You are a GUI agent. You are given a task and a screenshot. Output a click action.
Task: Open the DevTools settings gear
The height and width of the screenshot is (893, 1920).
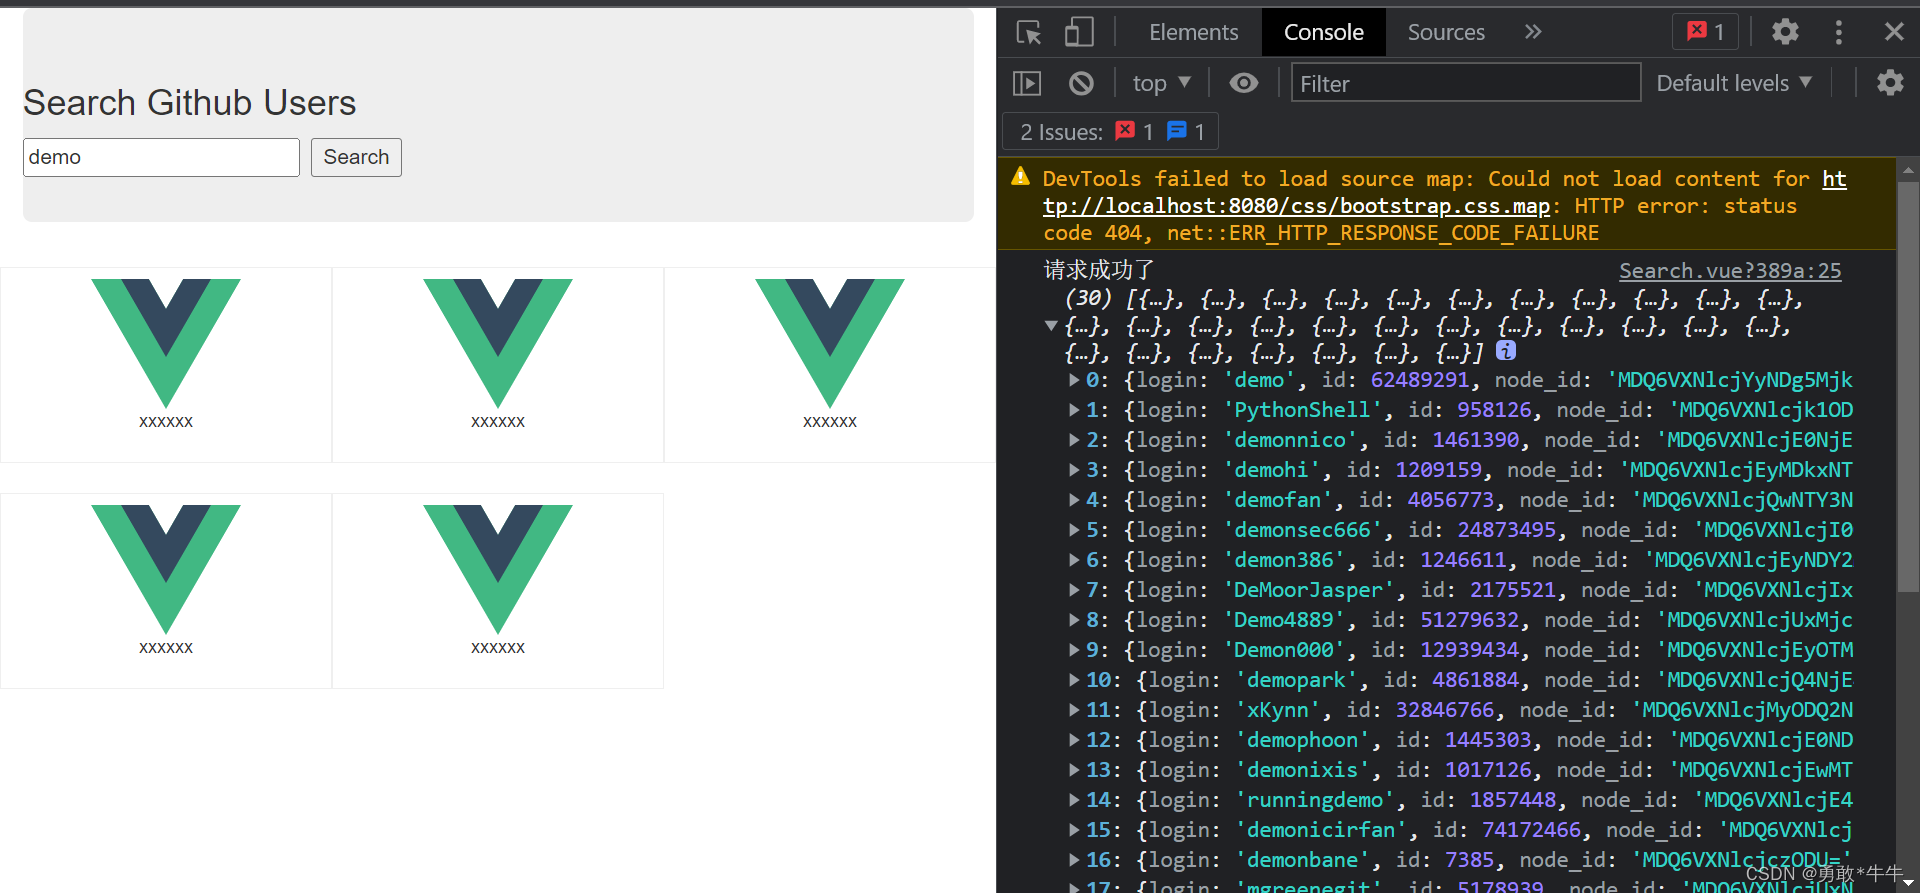point(1785,32)
